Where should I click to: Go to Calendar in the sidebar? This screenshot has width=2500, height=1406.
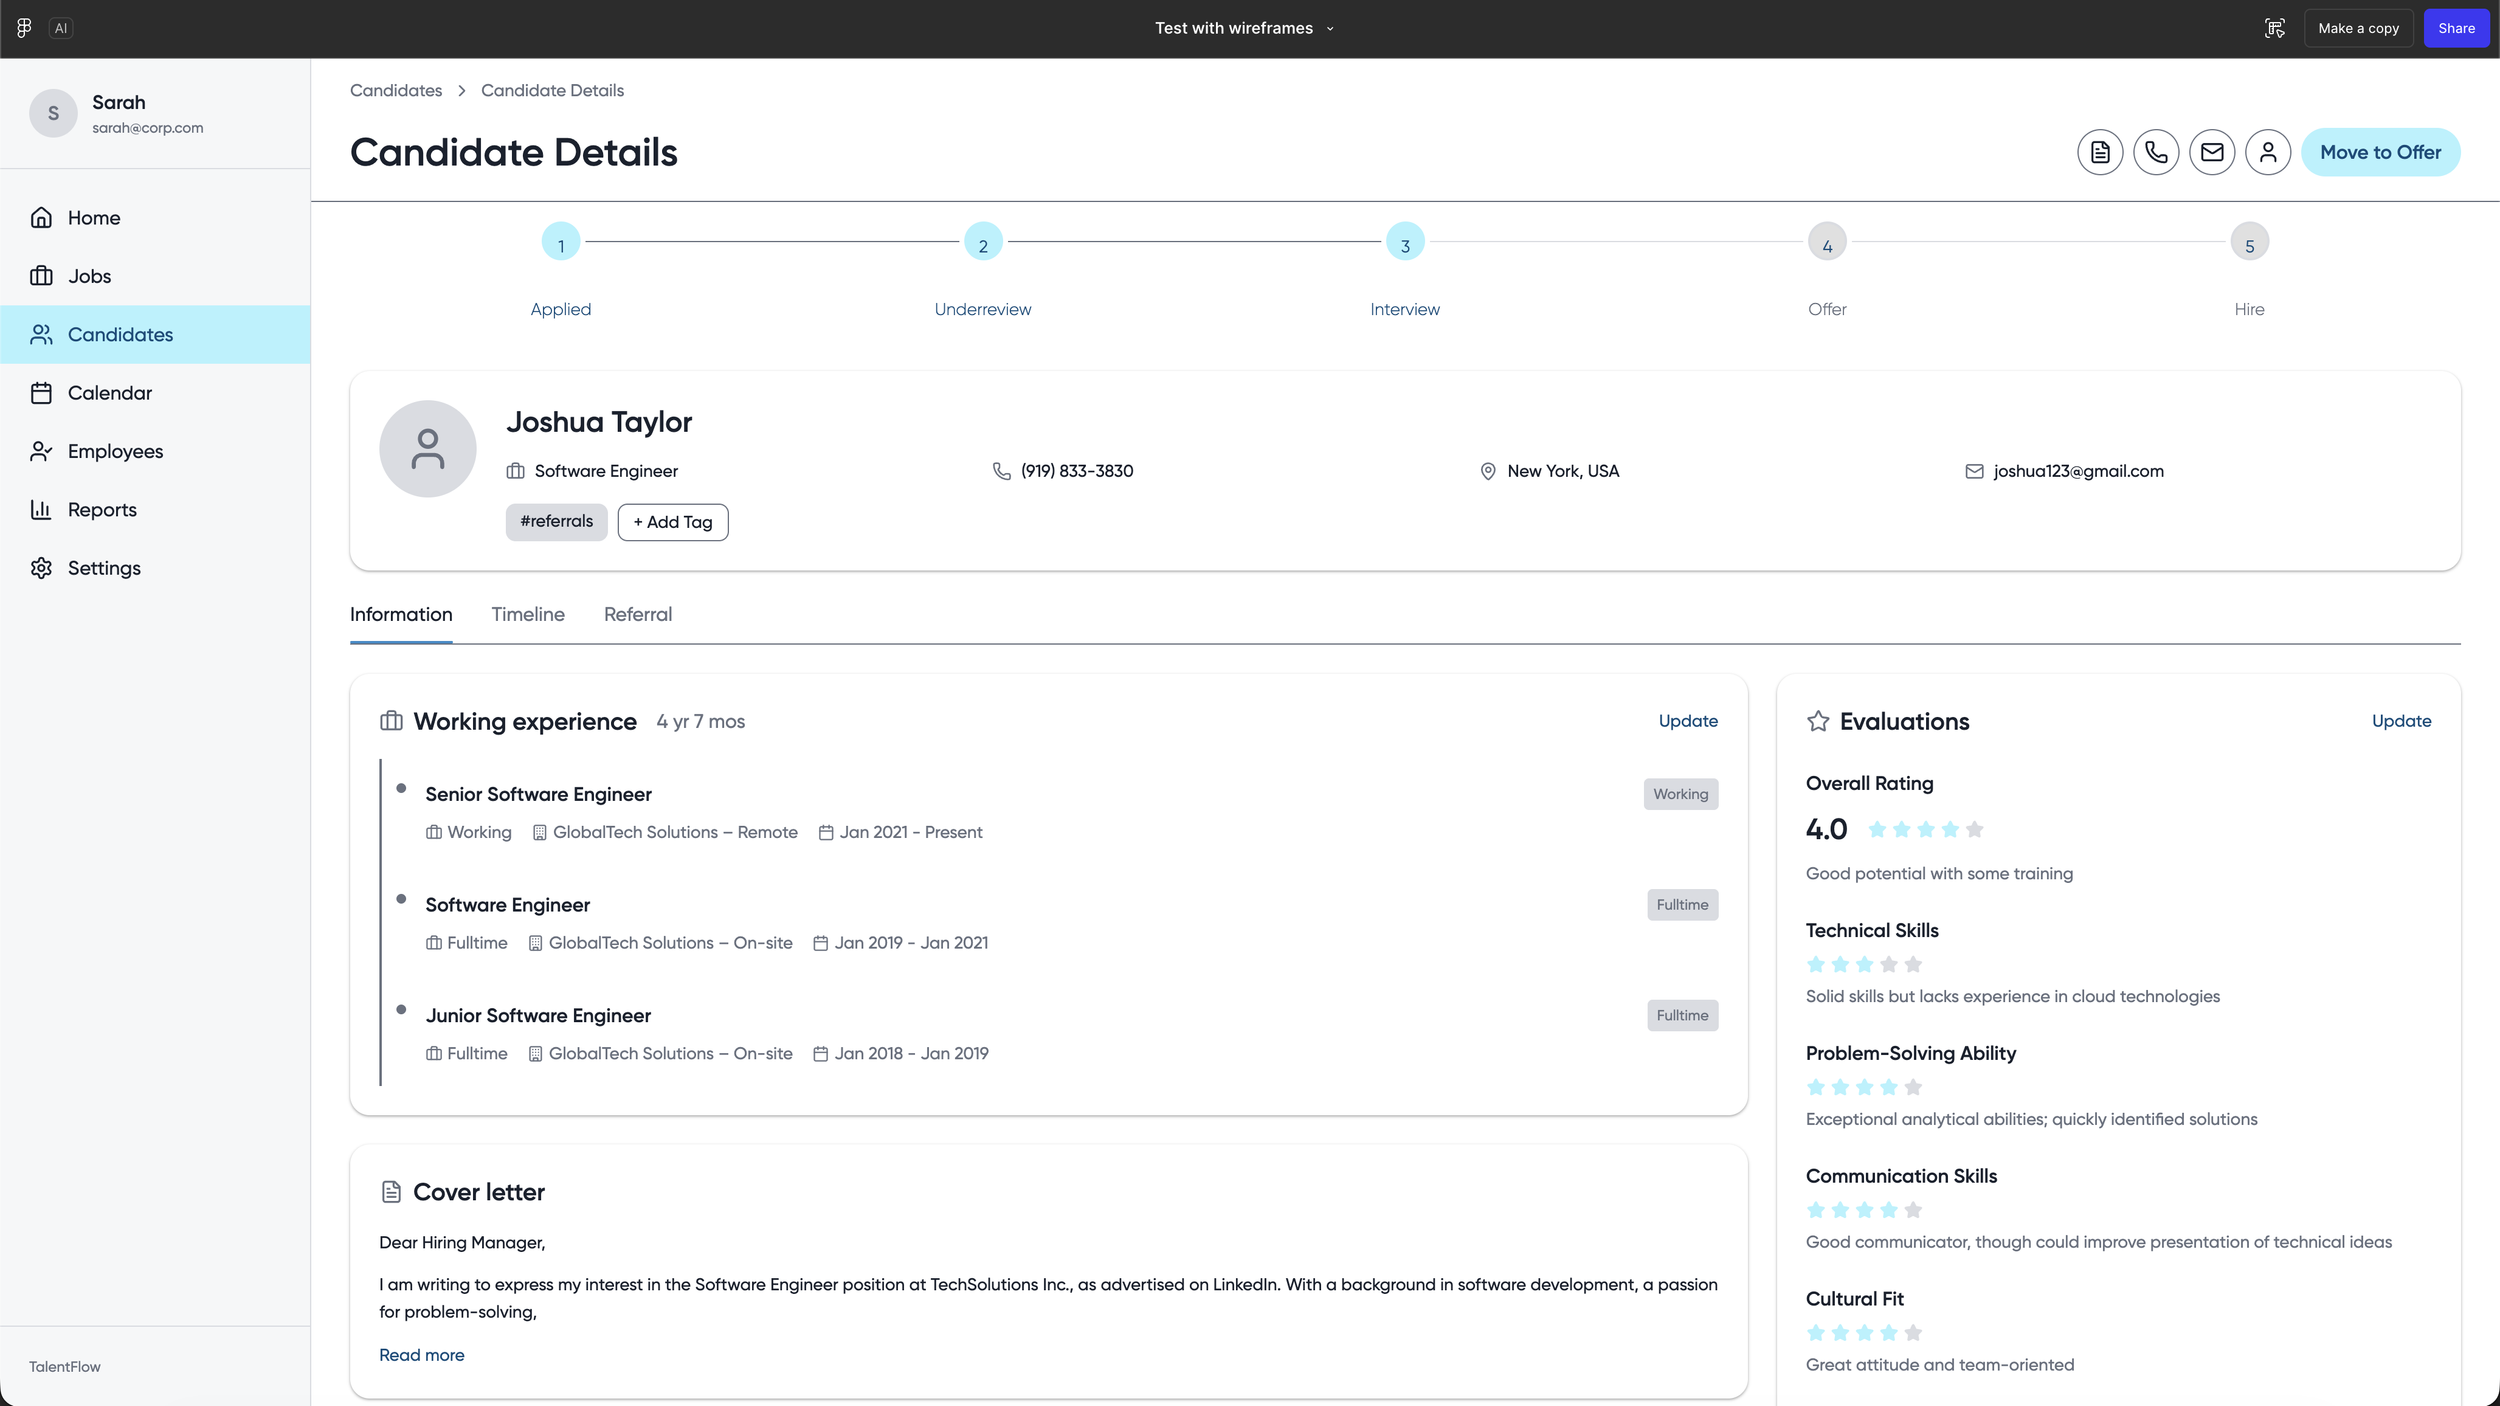tap(109, 393)
